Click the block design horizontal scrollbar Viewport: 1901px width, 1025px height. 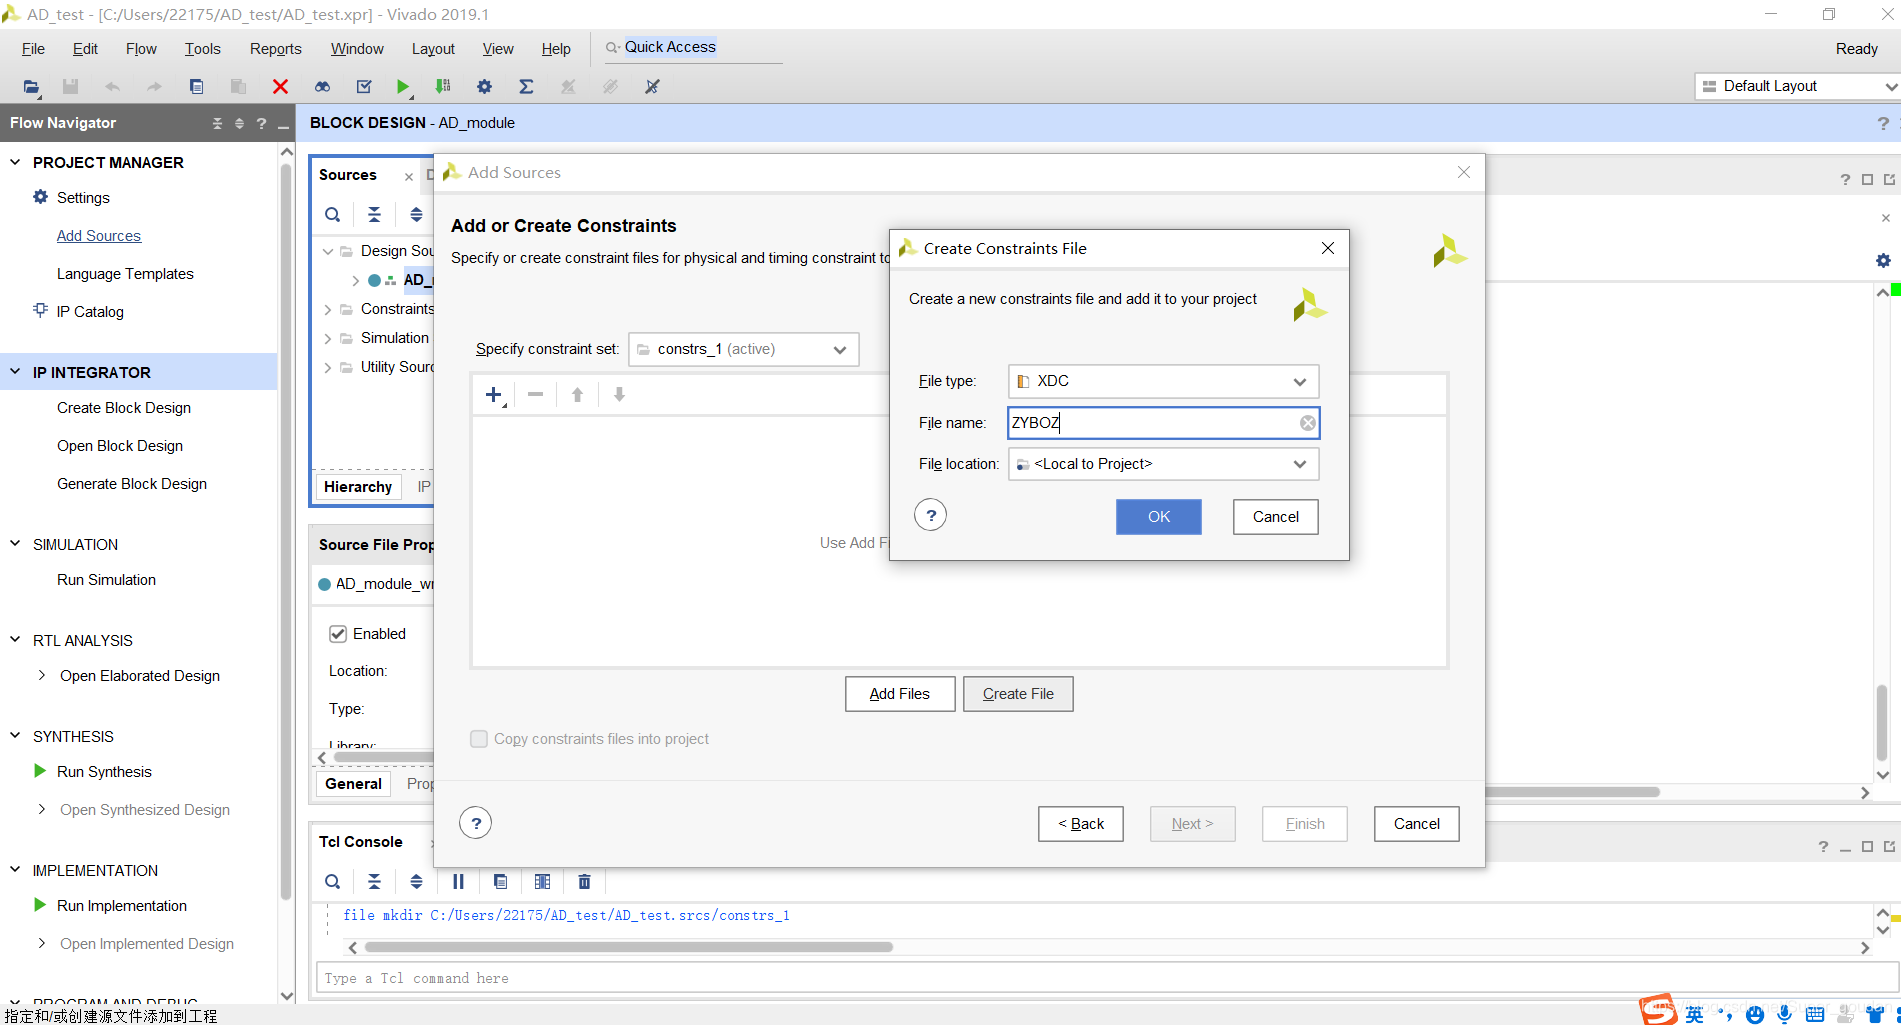tap(1572, 792)
